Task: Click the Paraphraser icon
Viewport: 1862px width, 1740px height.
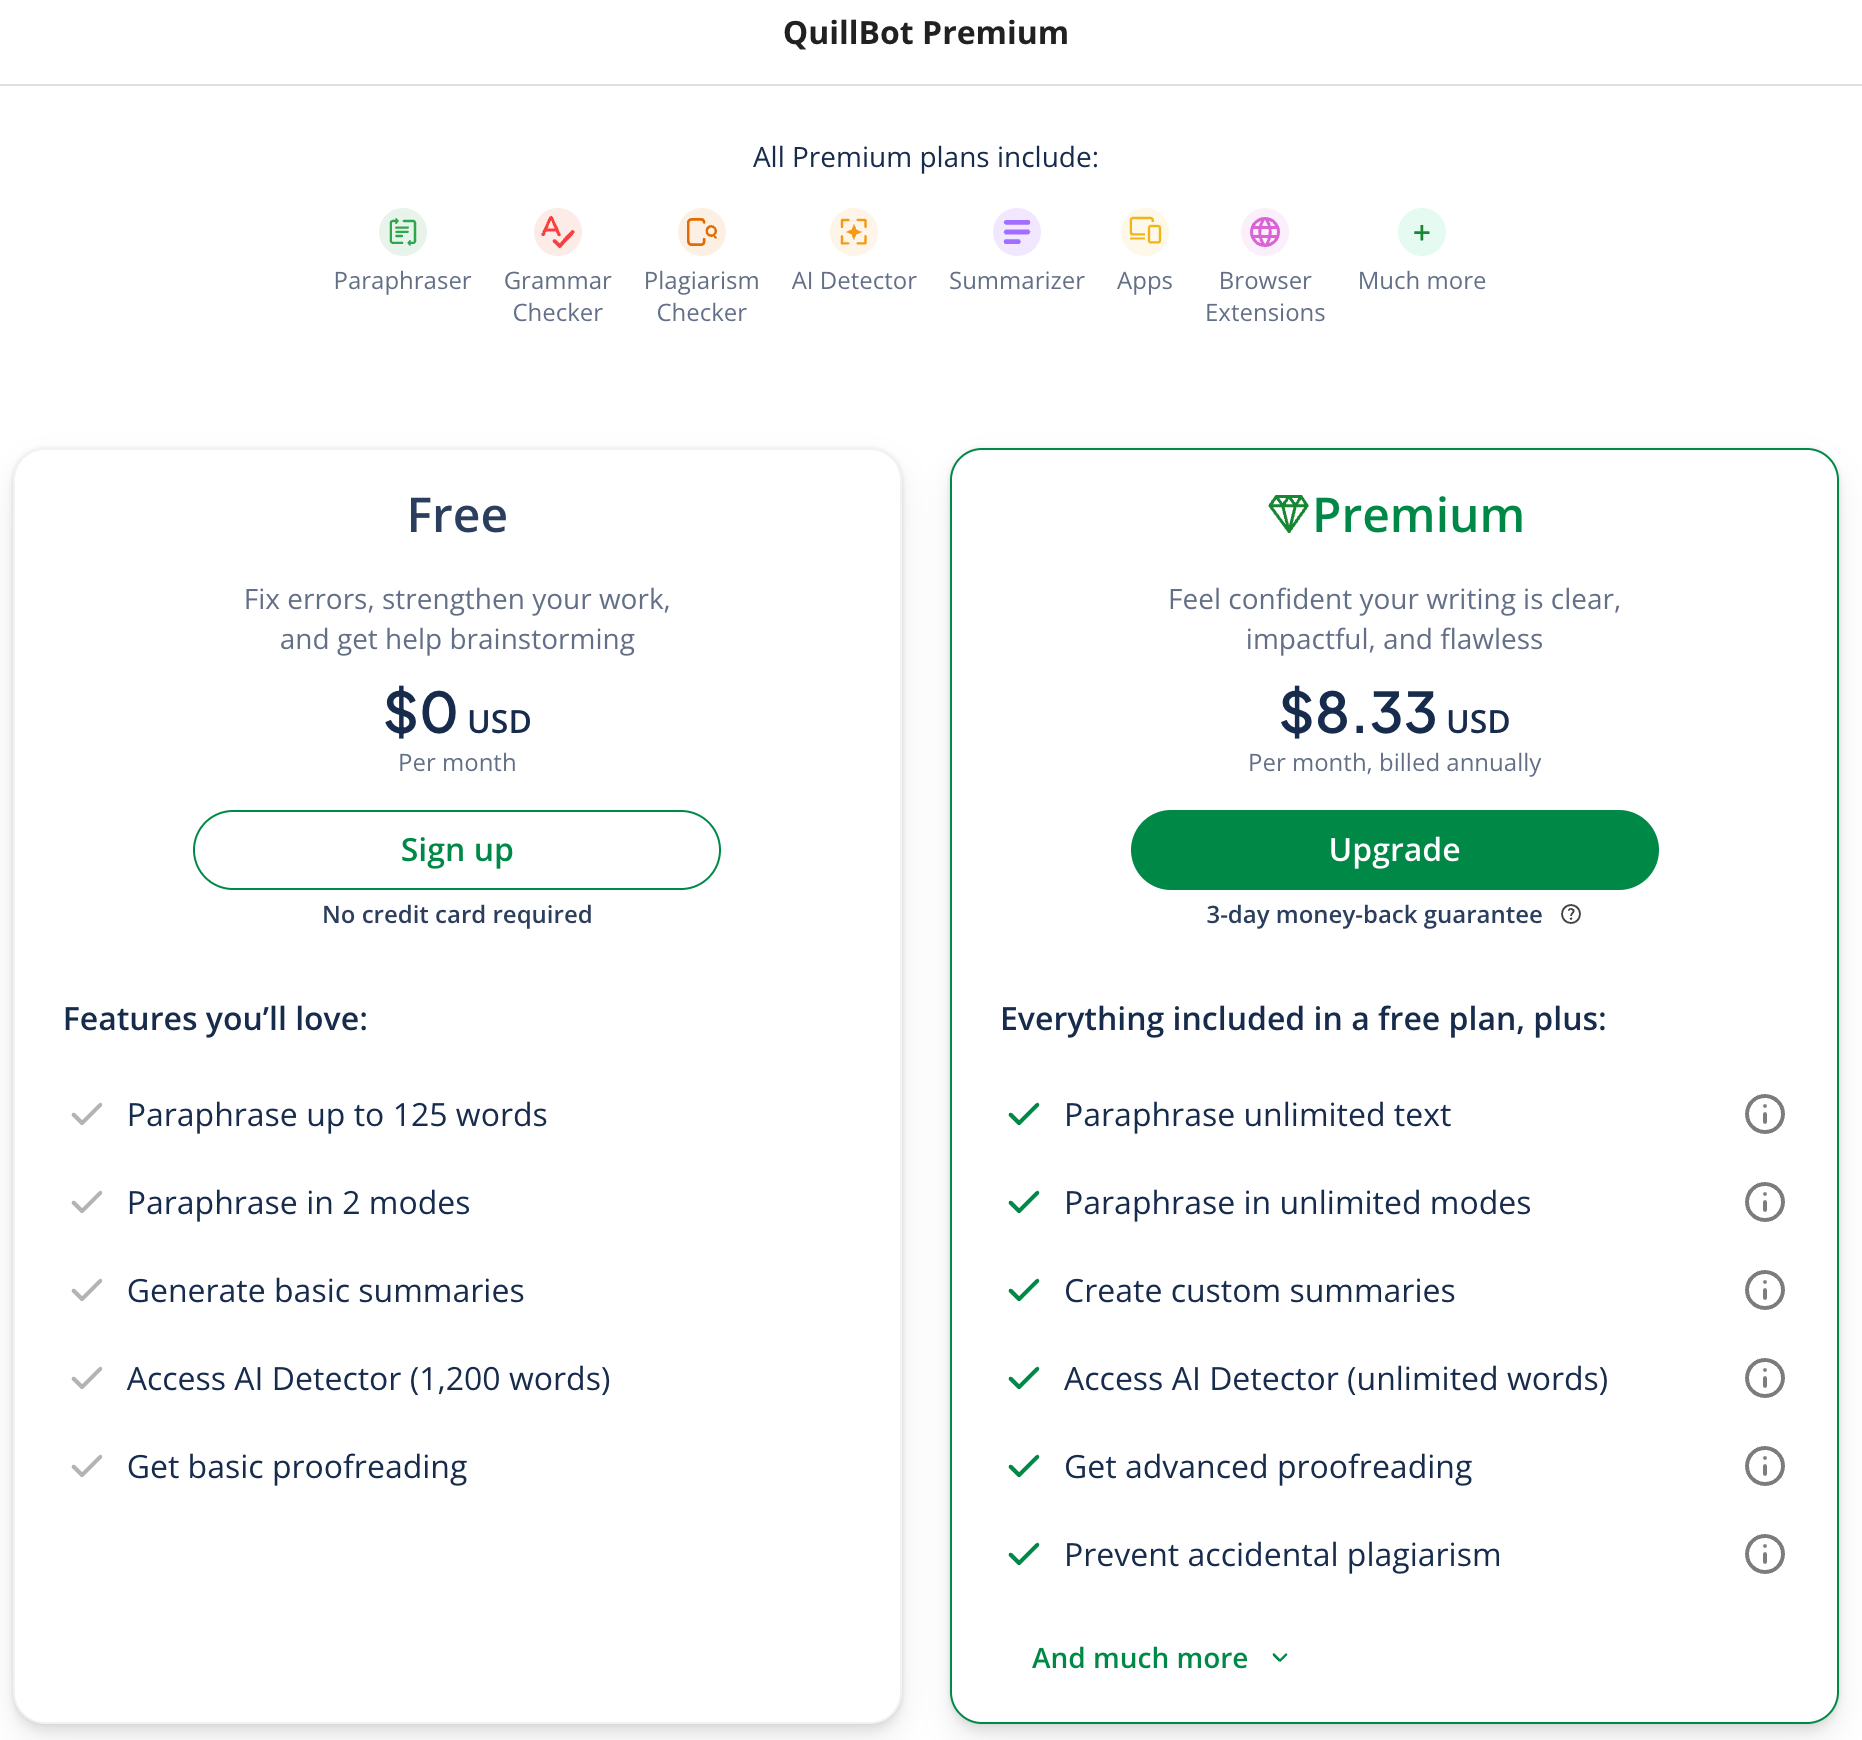Action: tap(402, 232)
